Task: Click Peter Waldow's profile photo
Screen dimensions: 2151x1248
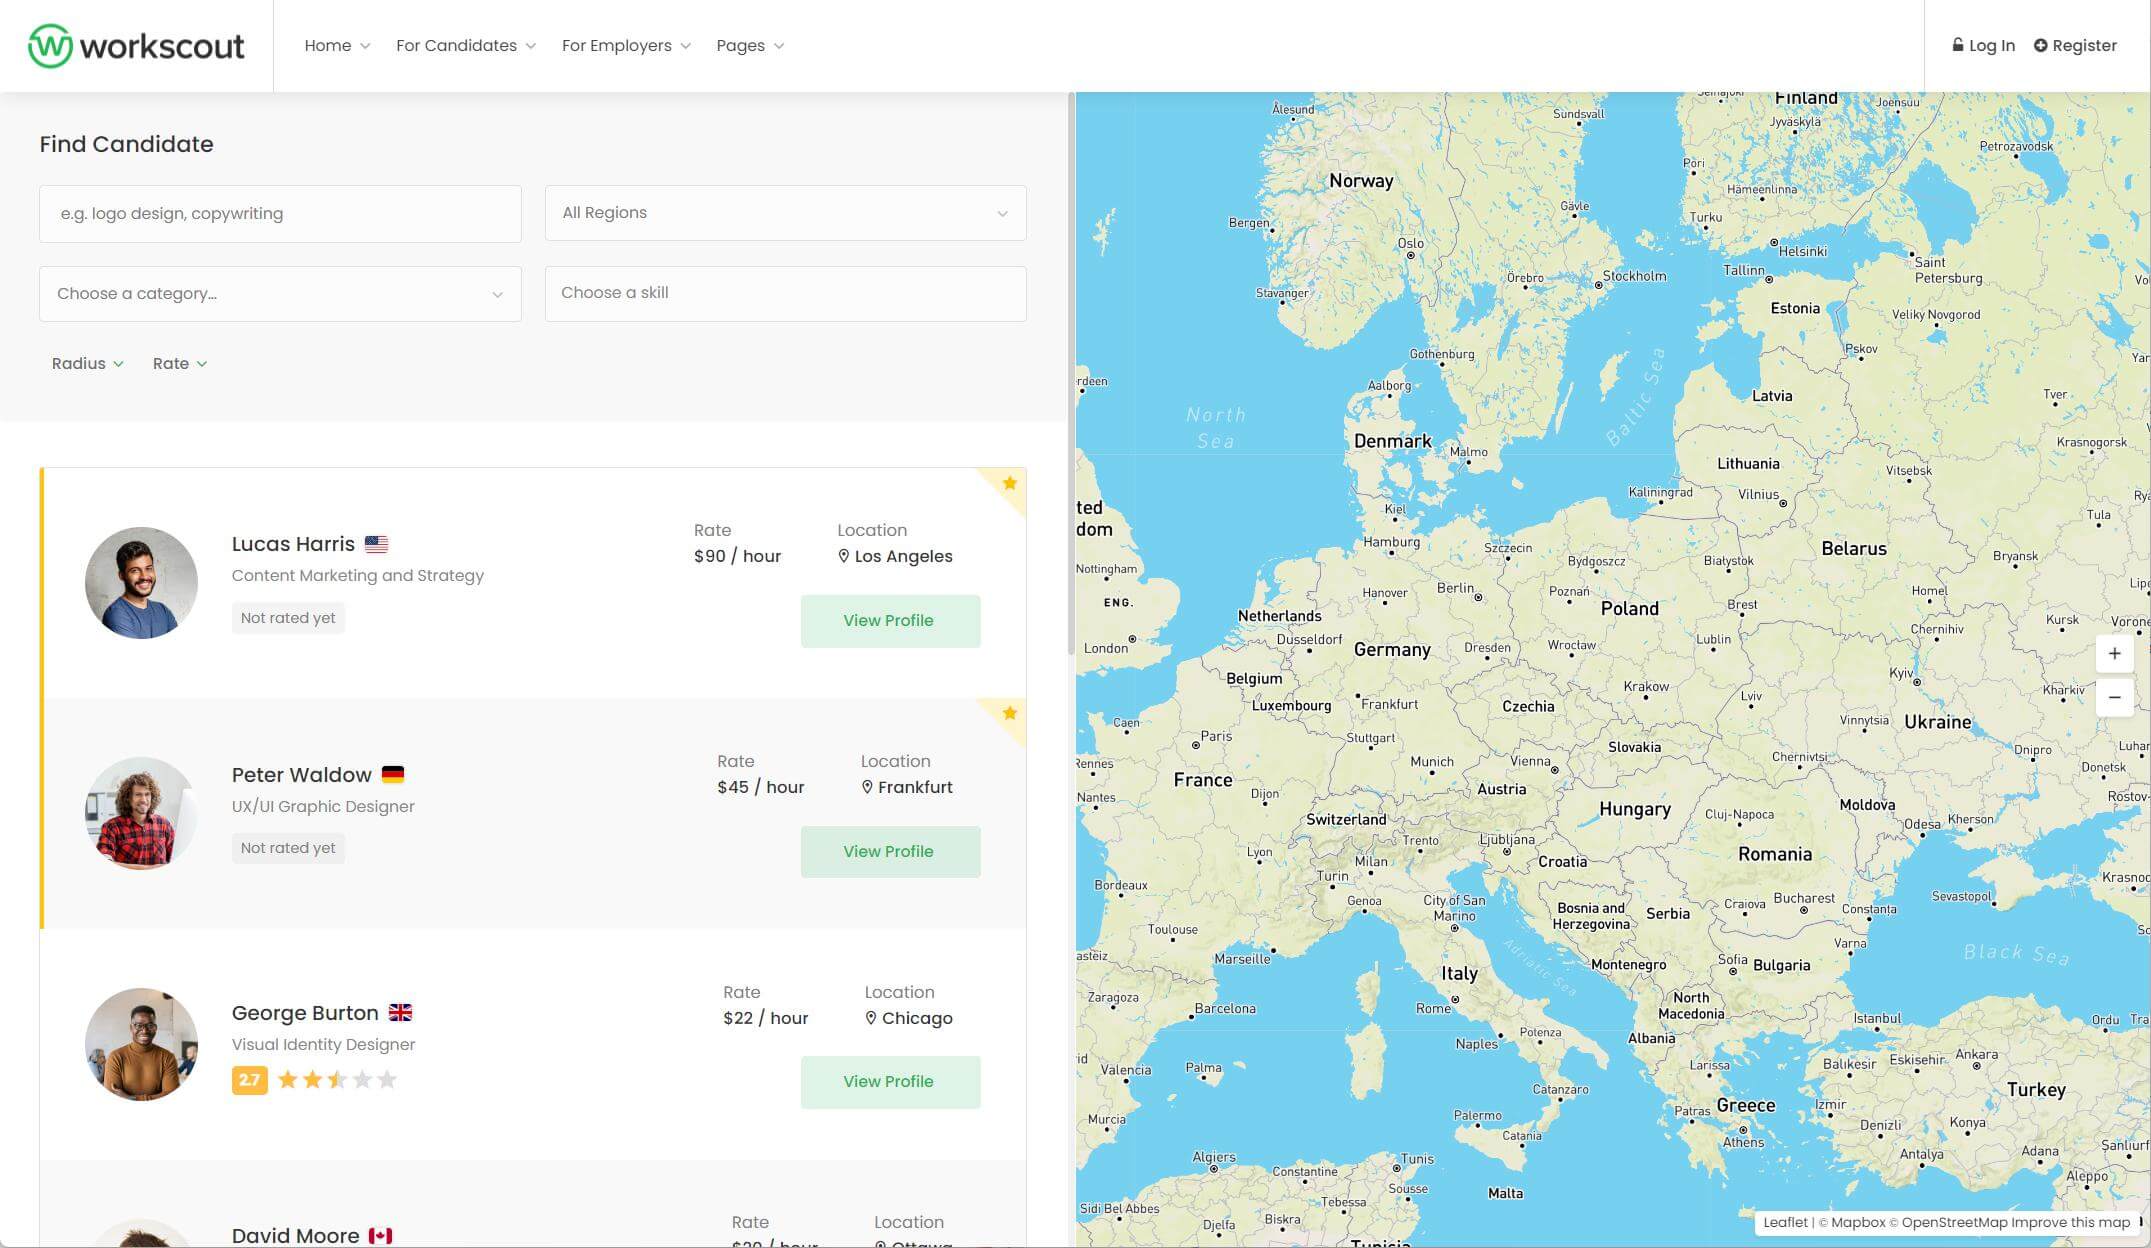Action: pyautogui.click(x=141, y=813)
